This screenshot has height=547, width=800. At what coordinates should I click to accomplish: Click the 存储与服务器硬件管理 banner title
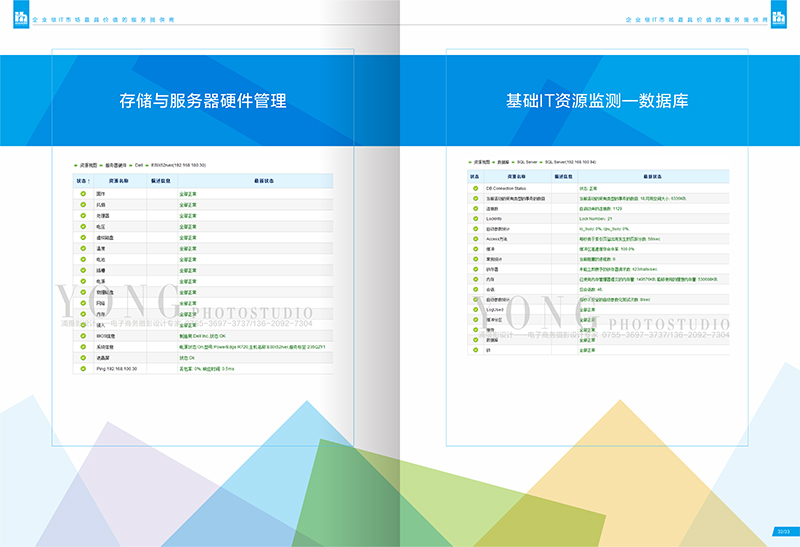click(203, 101)
